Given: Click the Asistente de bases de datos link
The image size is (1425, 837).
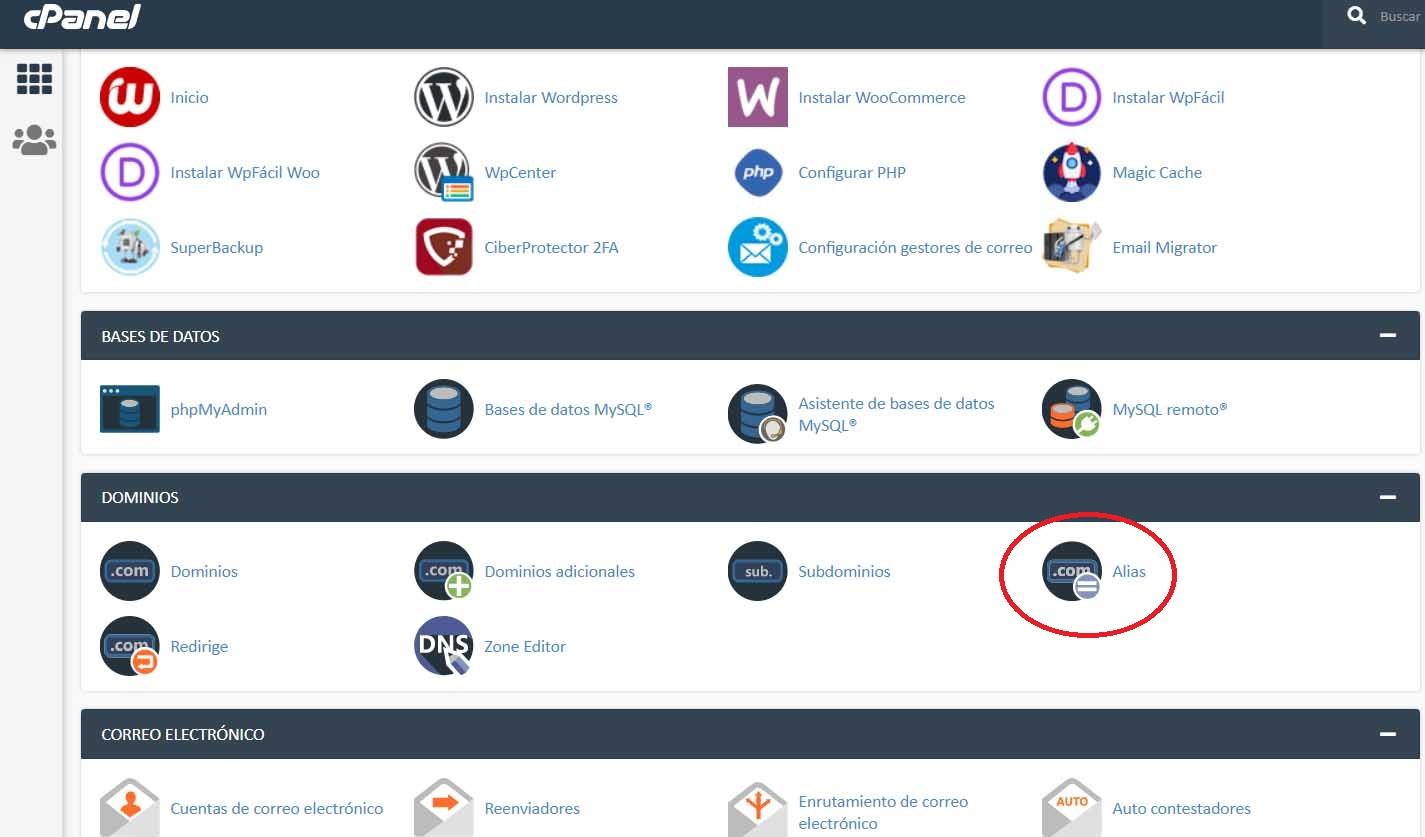Looking at the screenshot, I should pyautogui.click(x=896, y=414).
